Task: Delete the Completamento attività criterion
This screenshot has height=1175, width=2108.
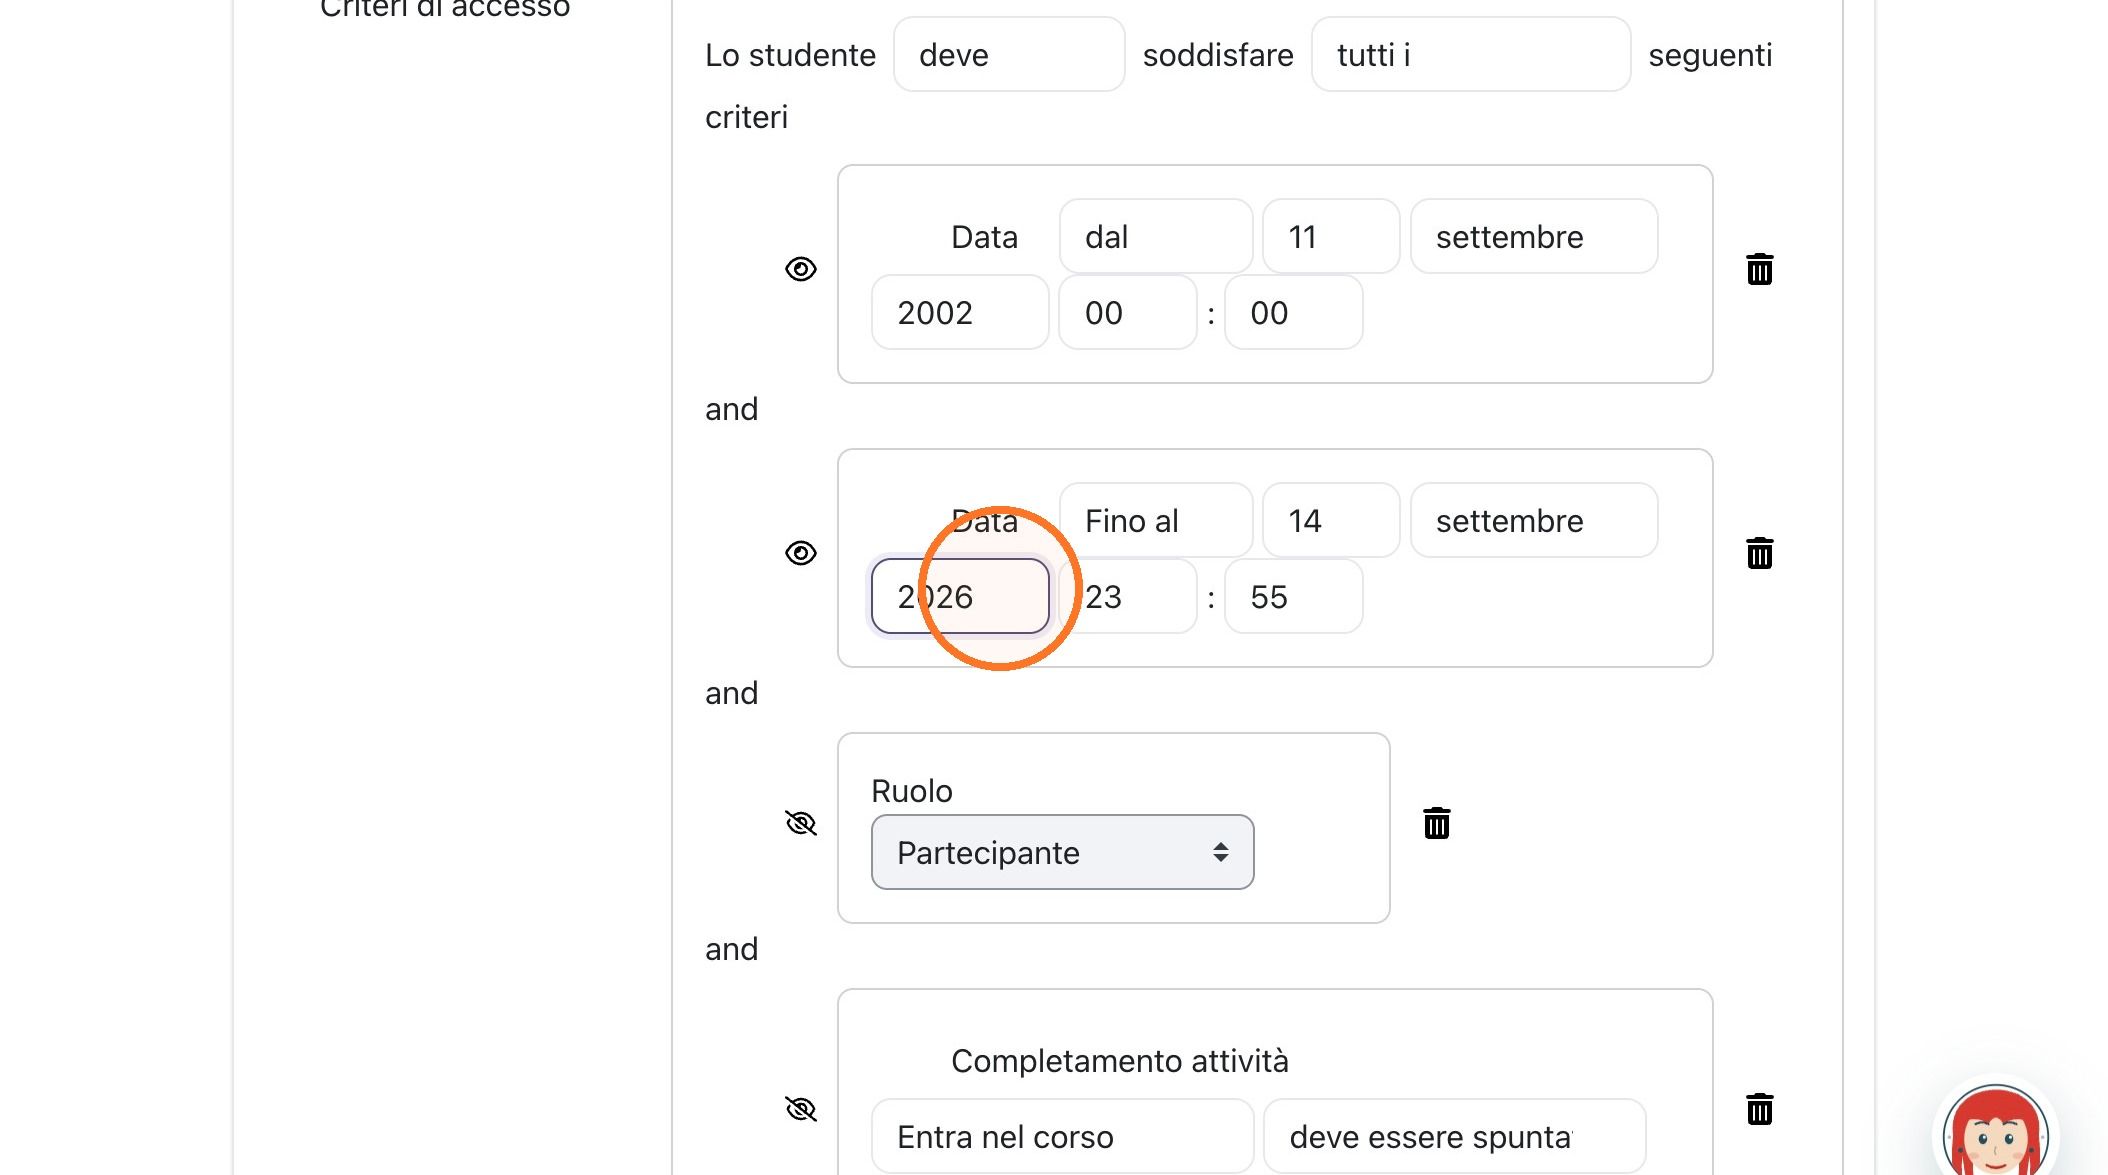Action: (x=1759, y=1109)
